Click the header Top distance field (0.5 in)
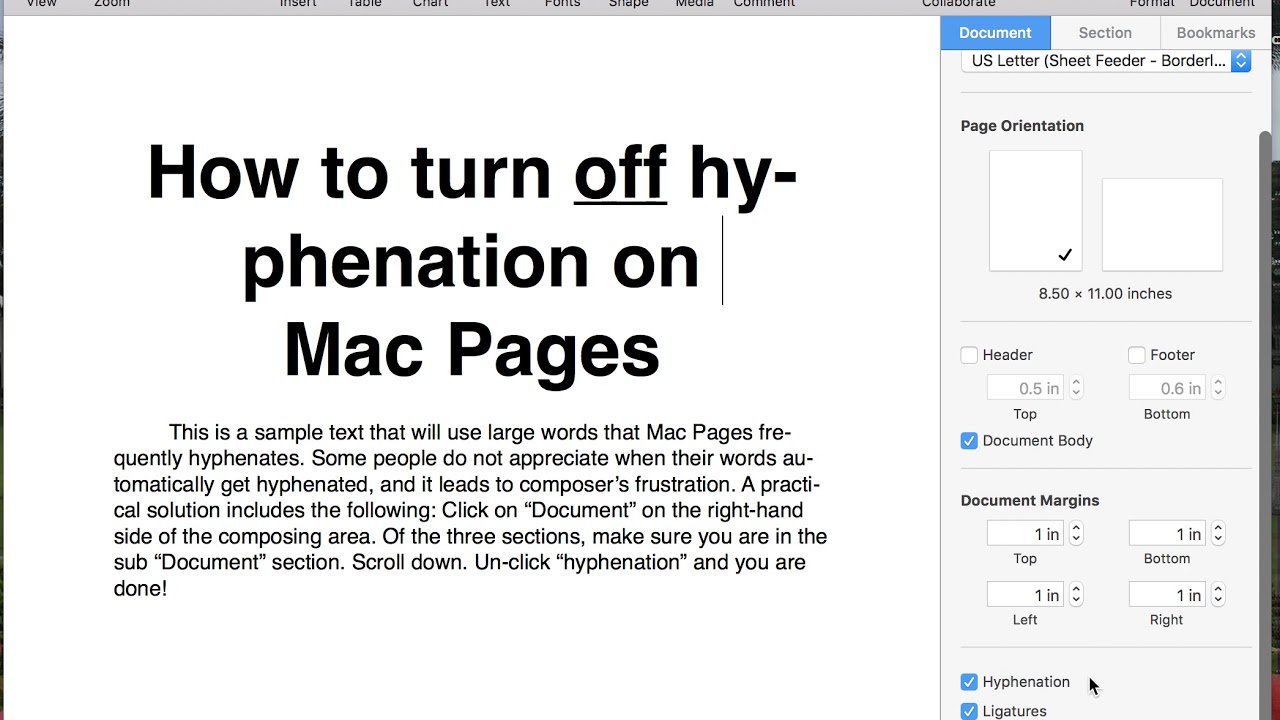Screen dimensions: 1280x720 click(1025, 388)
